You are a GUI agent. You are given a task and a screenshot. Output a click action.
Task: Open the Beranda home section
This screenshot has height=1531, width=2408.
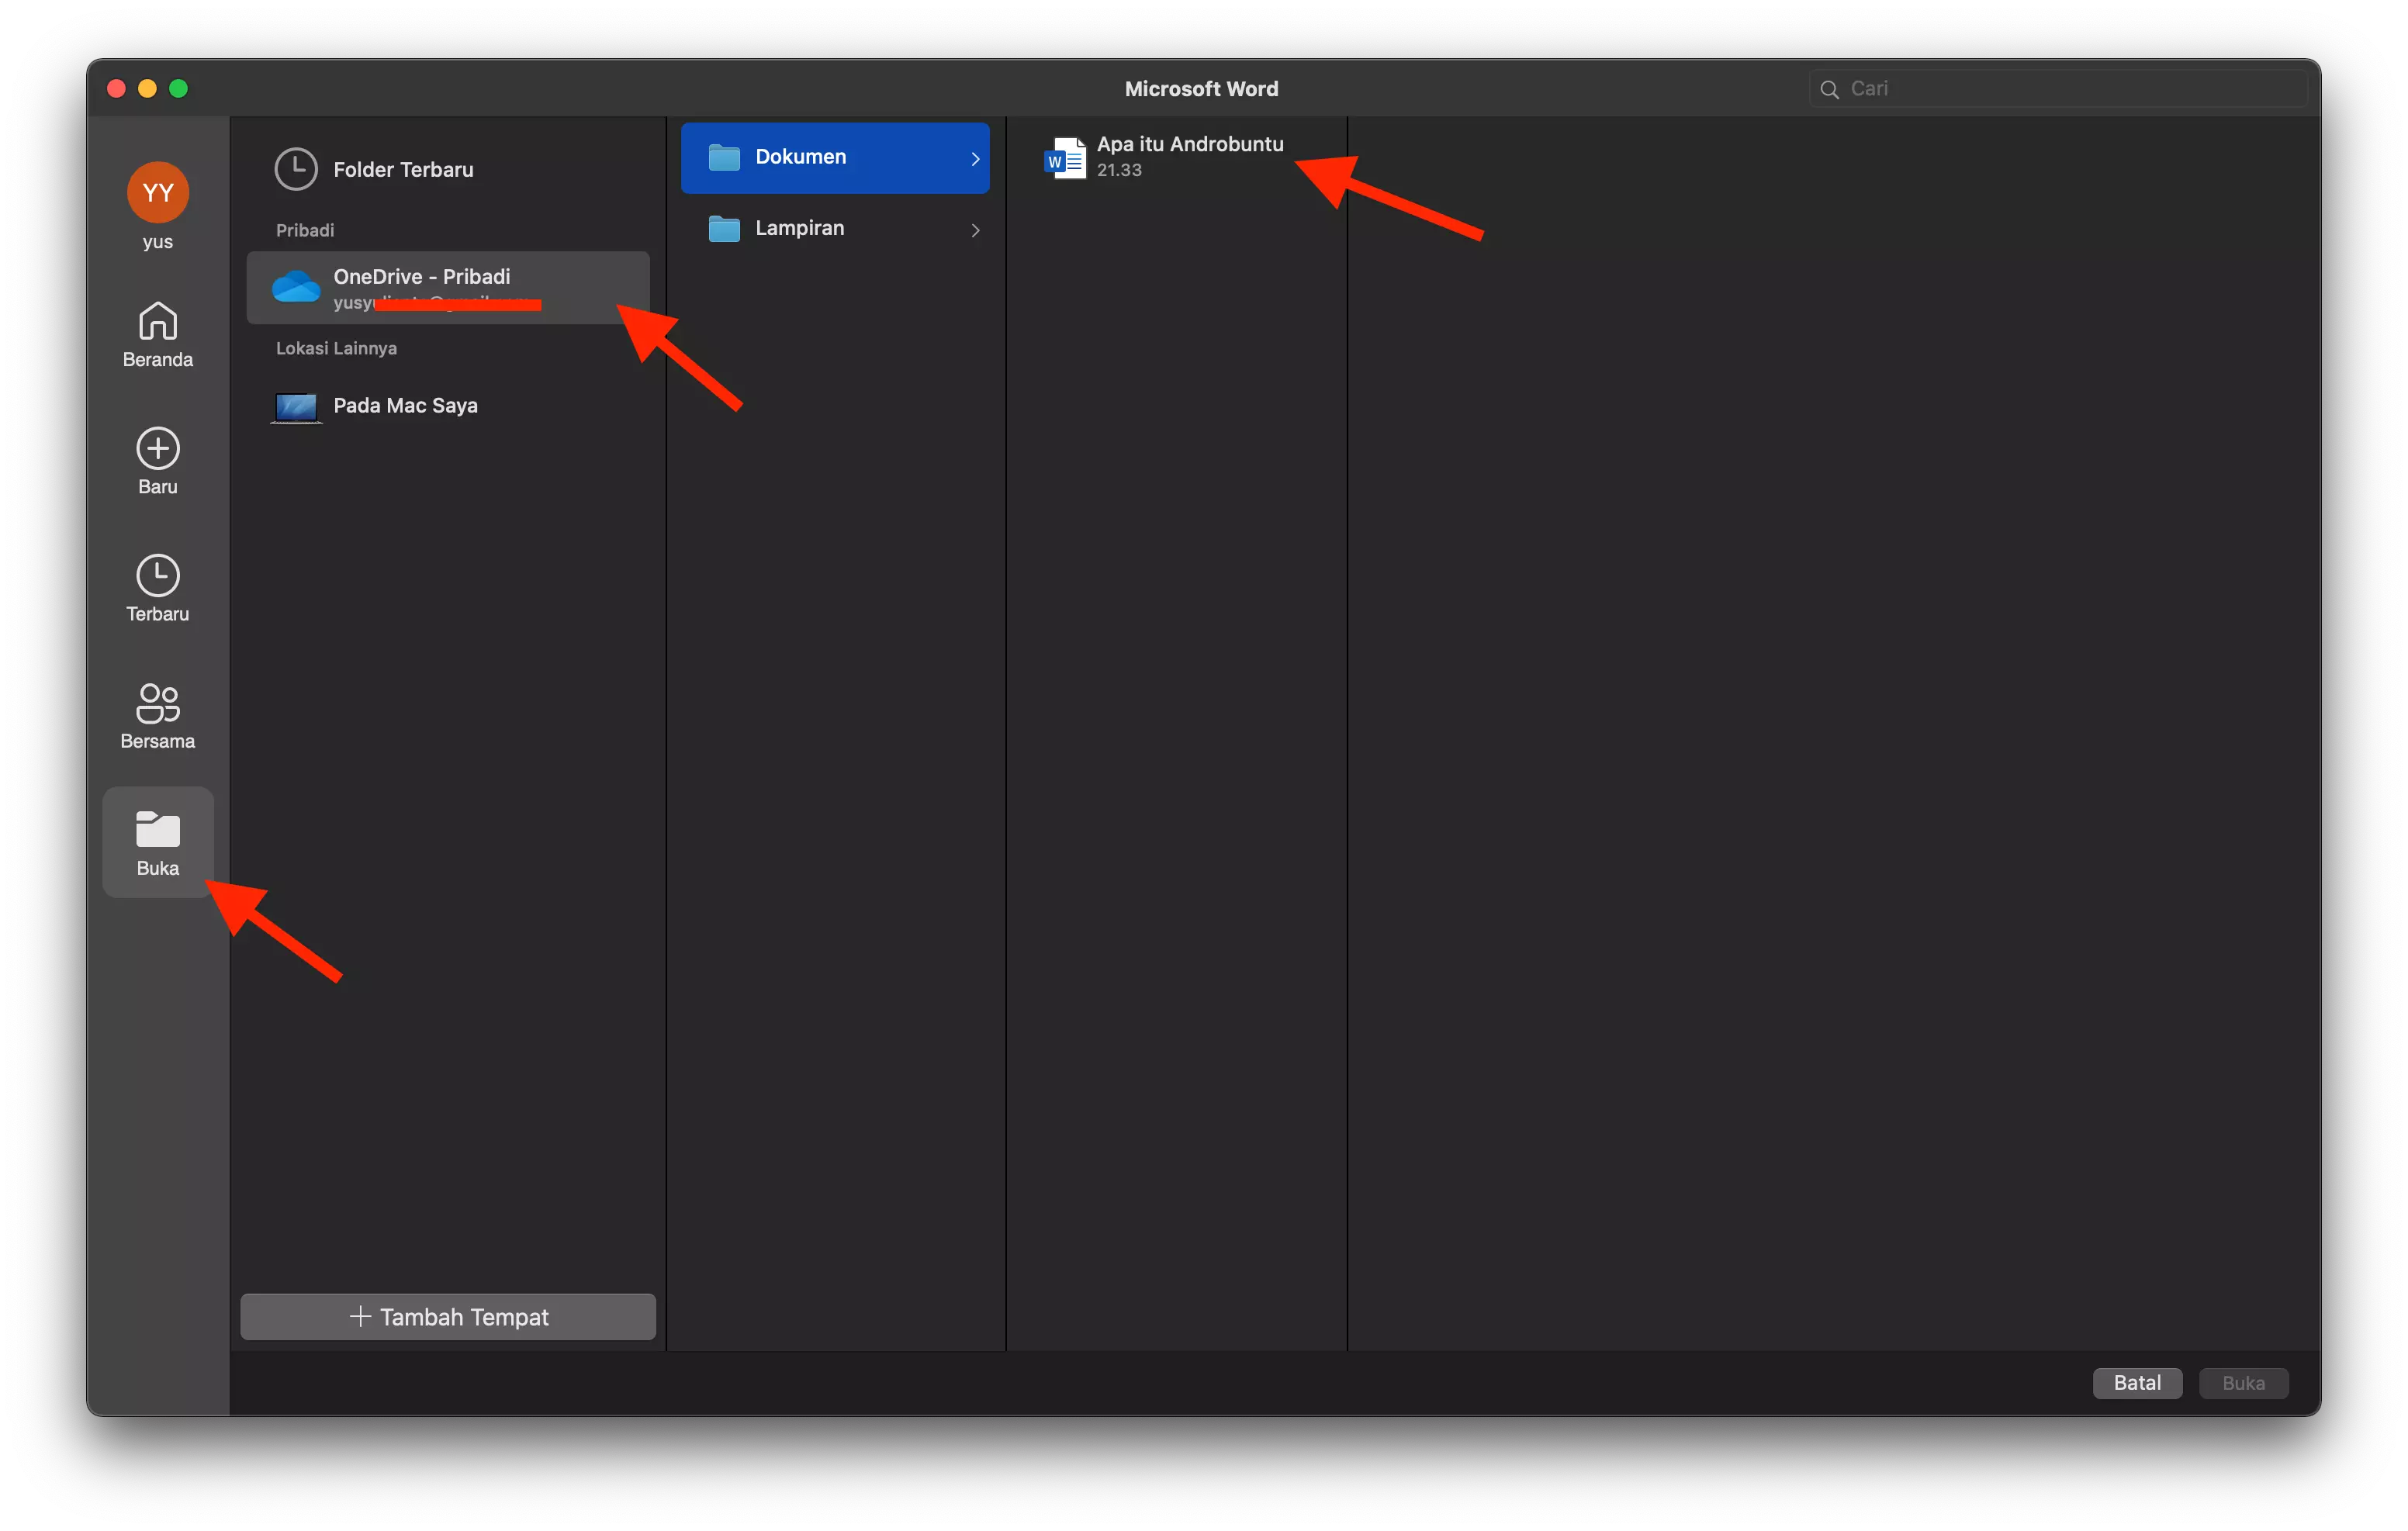pyautogui.click(x=158, y=335)
